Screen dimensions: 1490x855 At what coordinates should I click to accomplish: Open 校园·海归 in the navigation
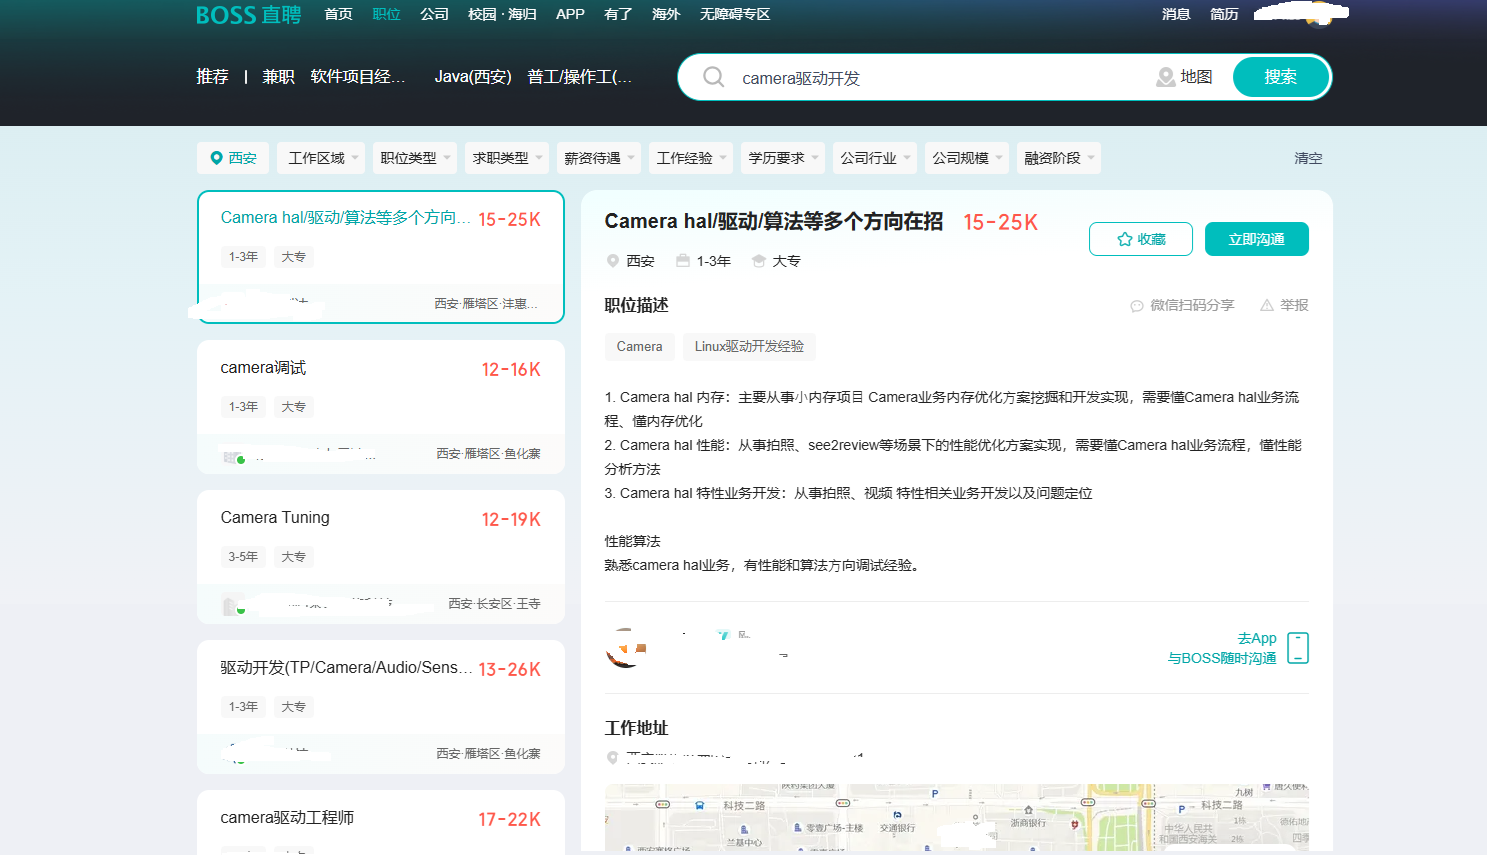502,14
